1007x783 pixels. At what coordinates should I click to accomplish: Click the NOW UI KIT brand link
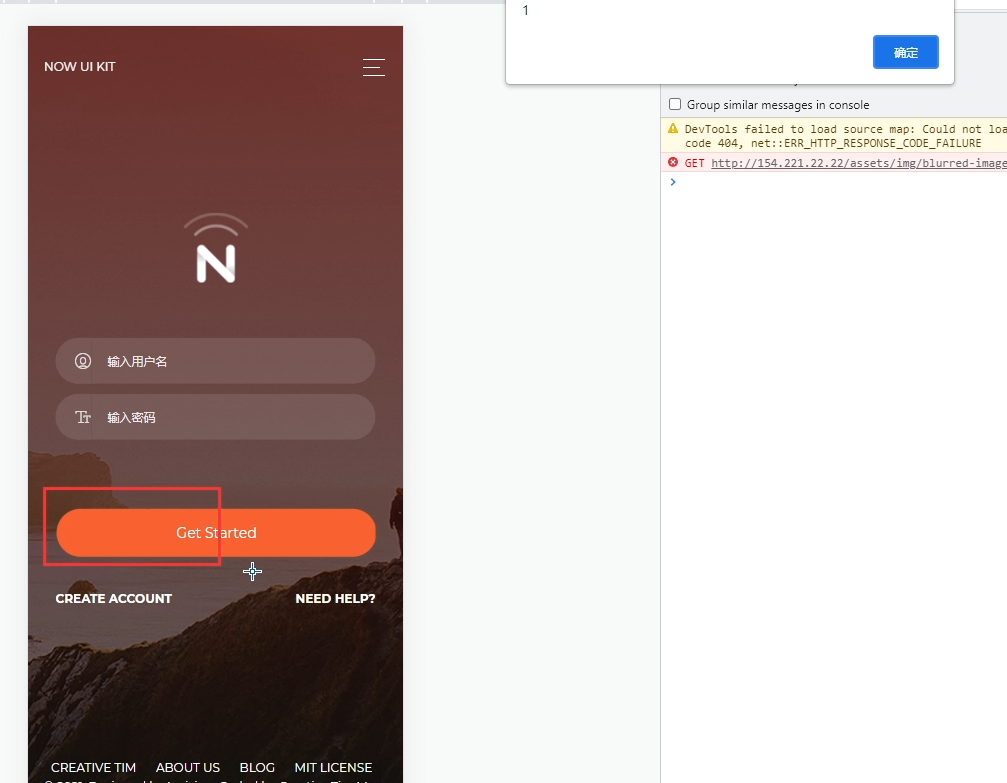pos(80,67)
